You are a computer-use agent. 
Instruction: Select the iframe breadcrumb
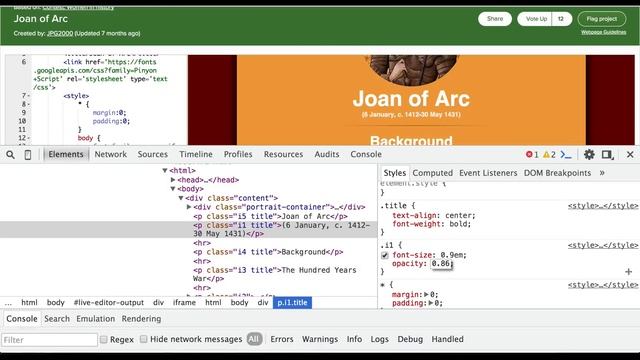click(x=184, y=302)
